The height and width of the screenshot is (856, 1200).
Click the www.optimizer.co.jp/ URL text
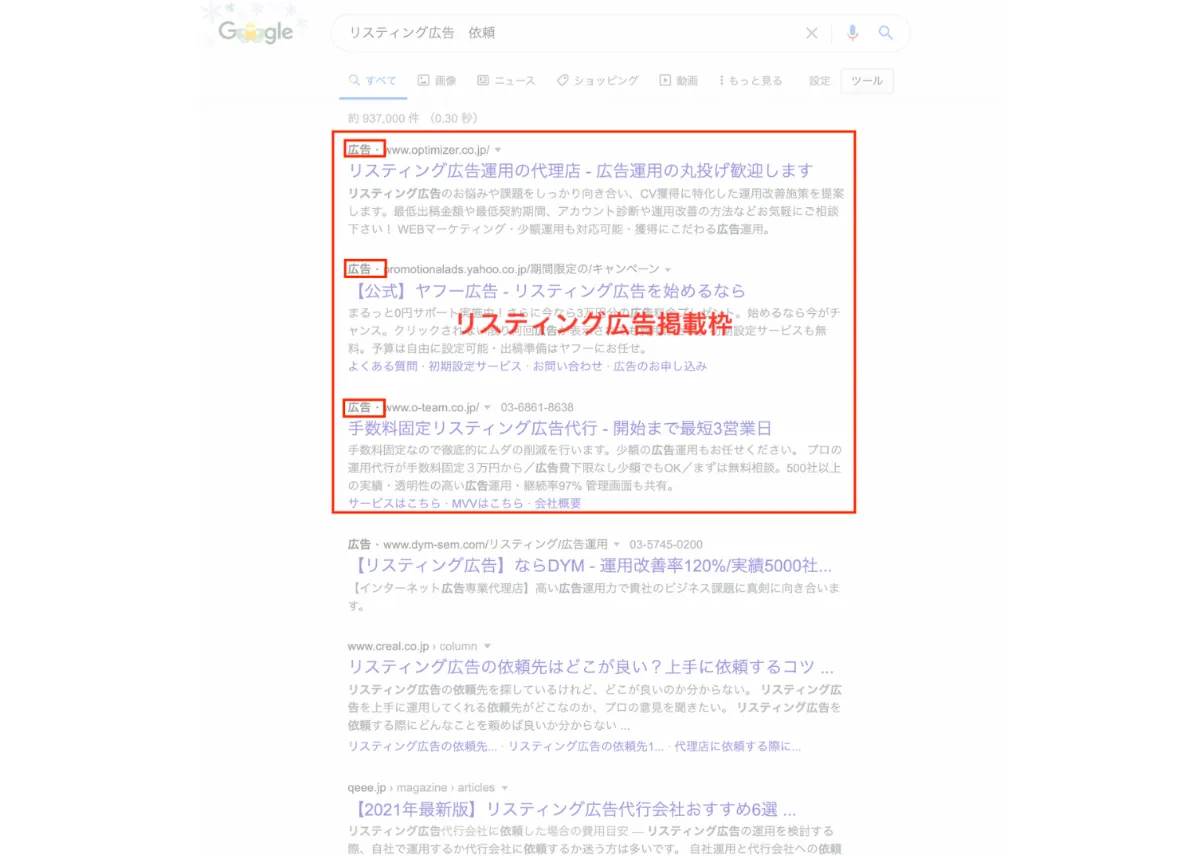[x=437, y=150]
